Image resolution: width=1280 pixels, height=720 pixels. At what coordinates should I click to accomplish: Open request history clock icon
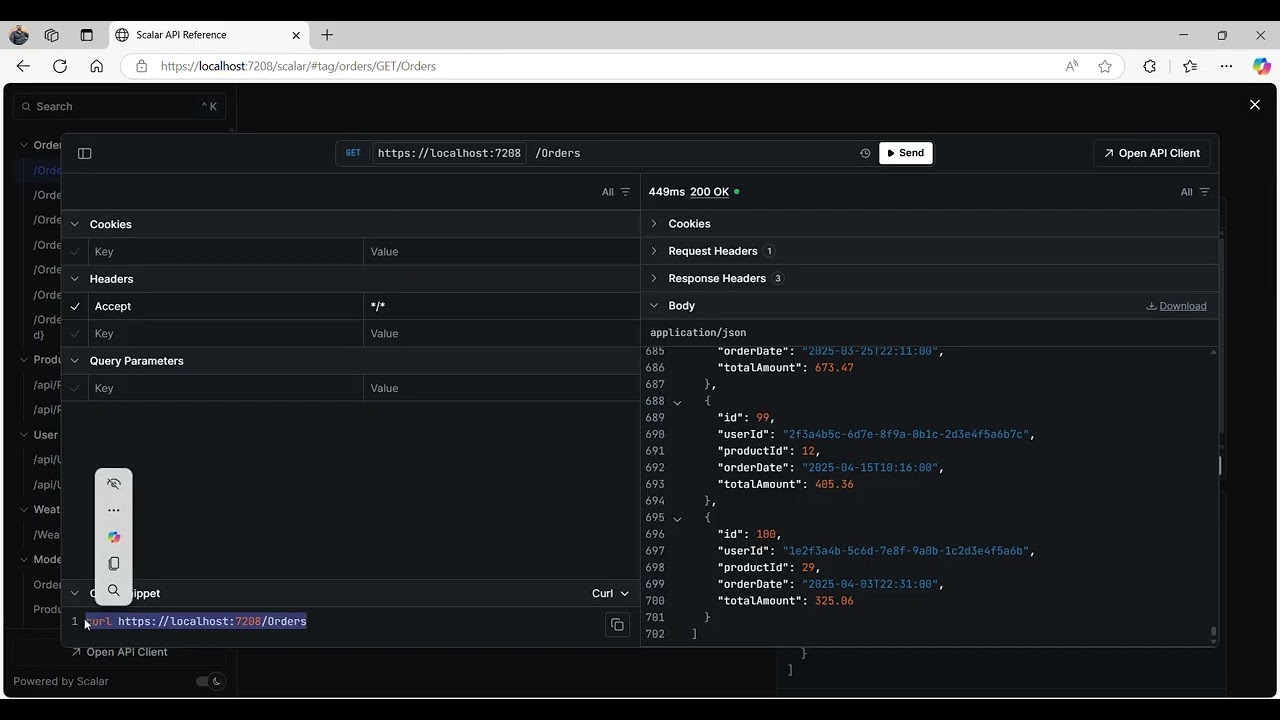(865, 153)
